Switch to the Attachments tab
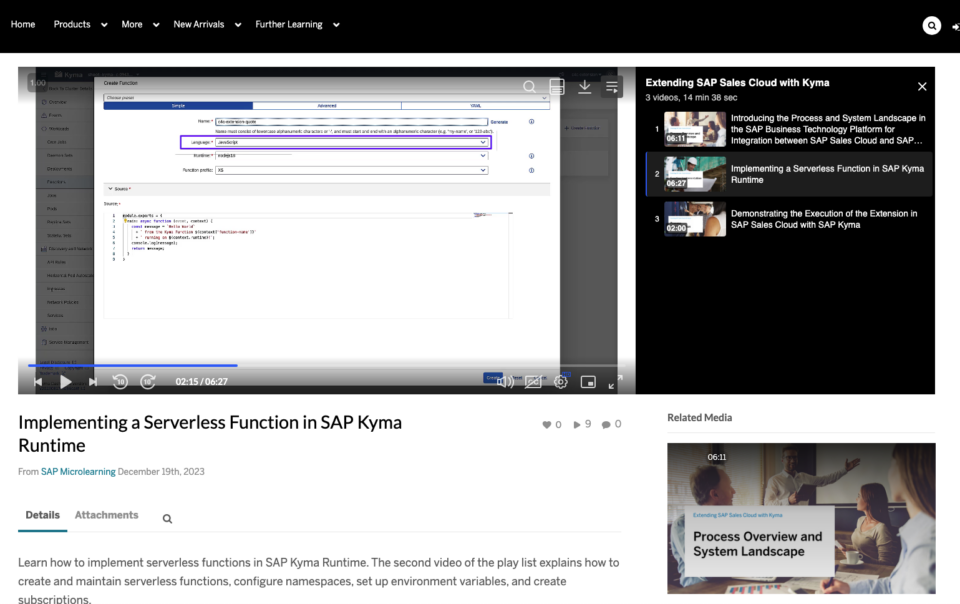The height and width of the screenshot is (604, 960). coord(107,515)
